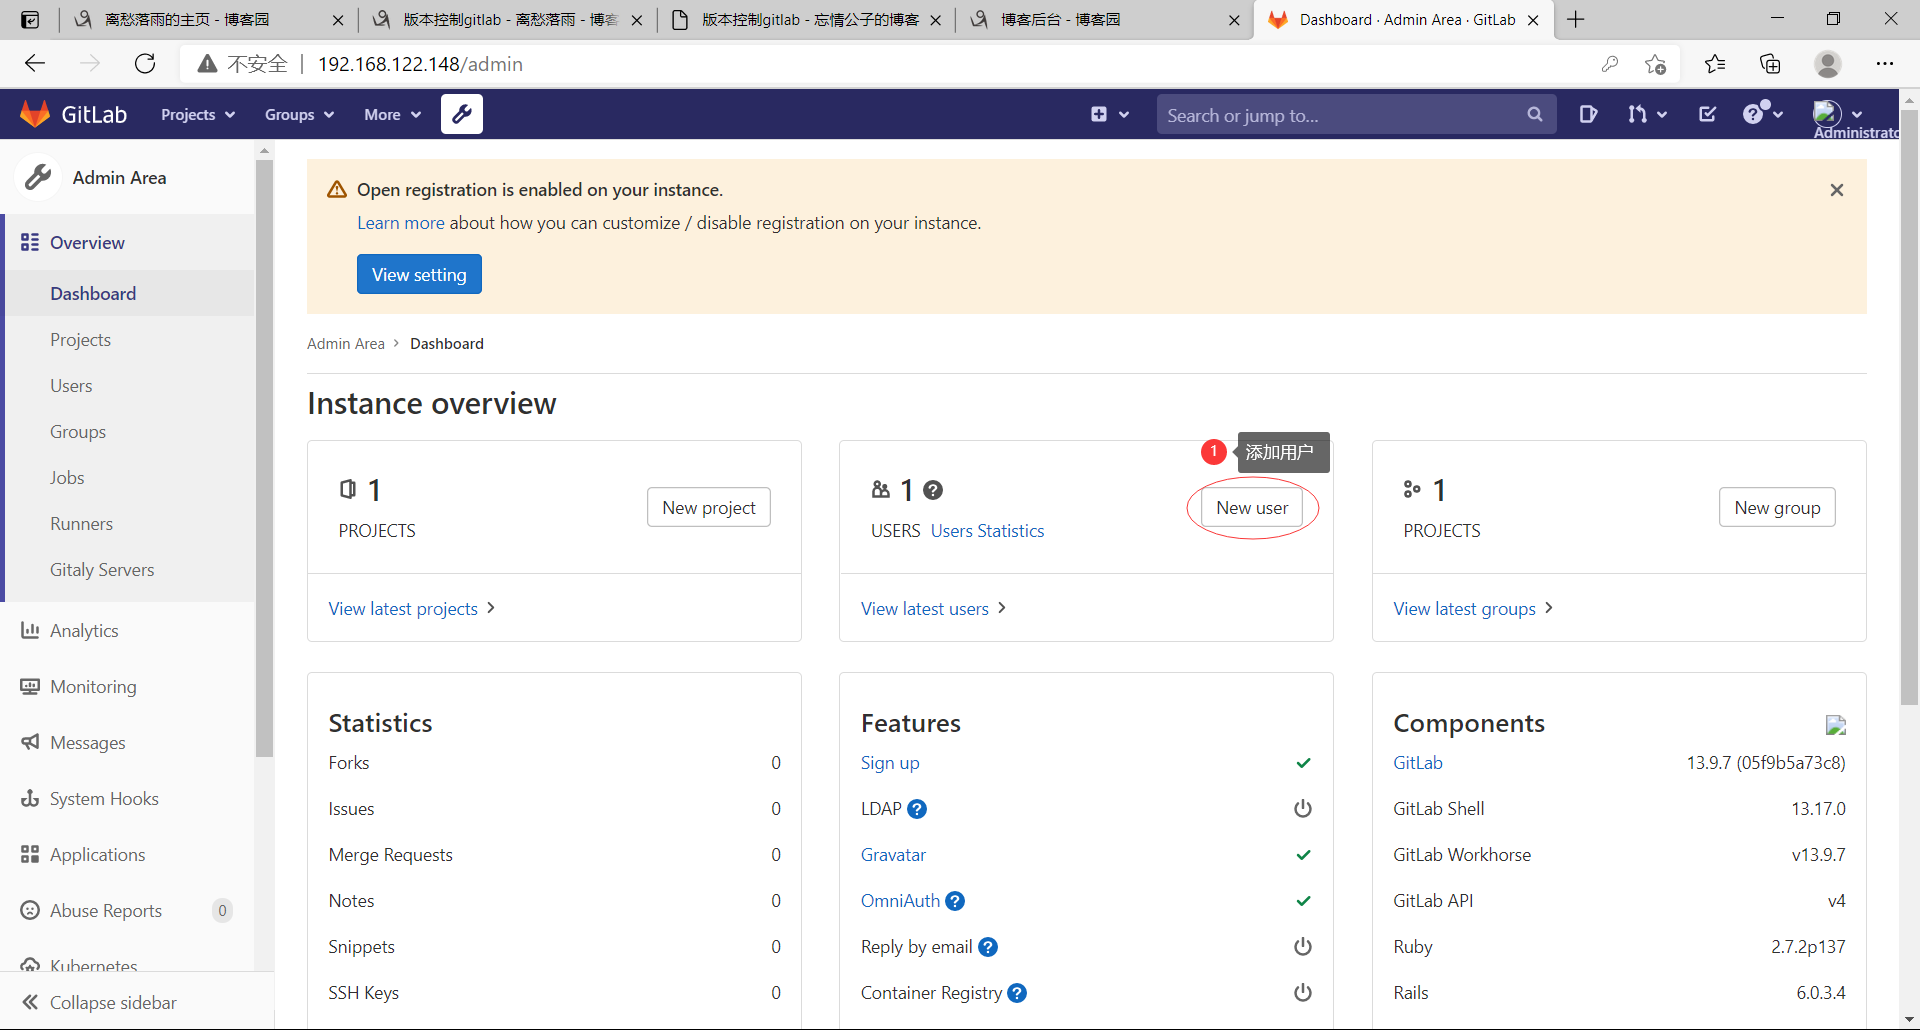1920x1030 pixels.
Task: Click the plus icon to create new
Action: [1099, 114]
